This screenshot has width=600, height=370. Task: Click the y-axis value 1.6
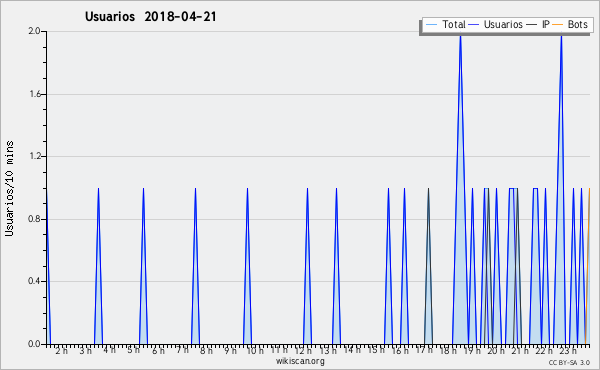(x=34, y=94)
